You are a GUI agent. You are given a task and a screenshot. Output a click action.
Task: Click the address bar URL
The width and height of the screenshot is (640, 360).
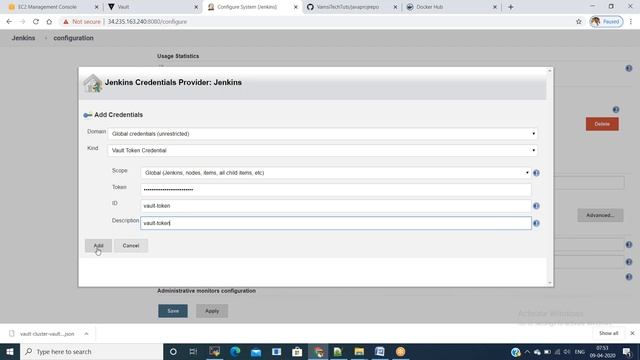[147, 22]
